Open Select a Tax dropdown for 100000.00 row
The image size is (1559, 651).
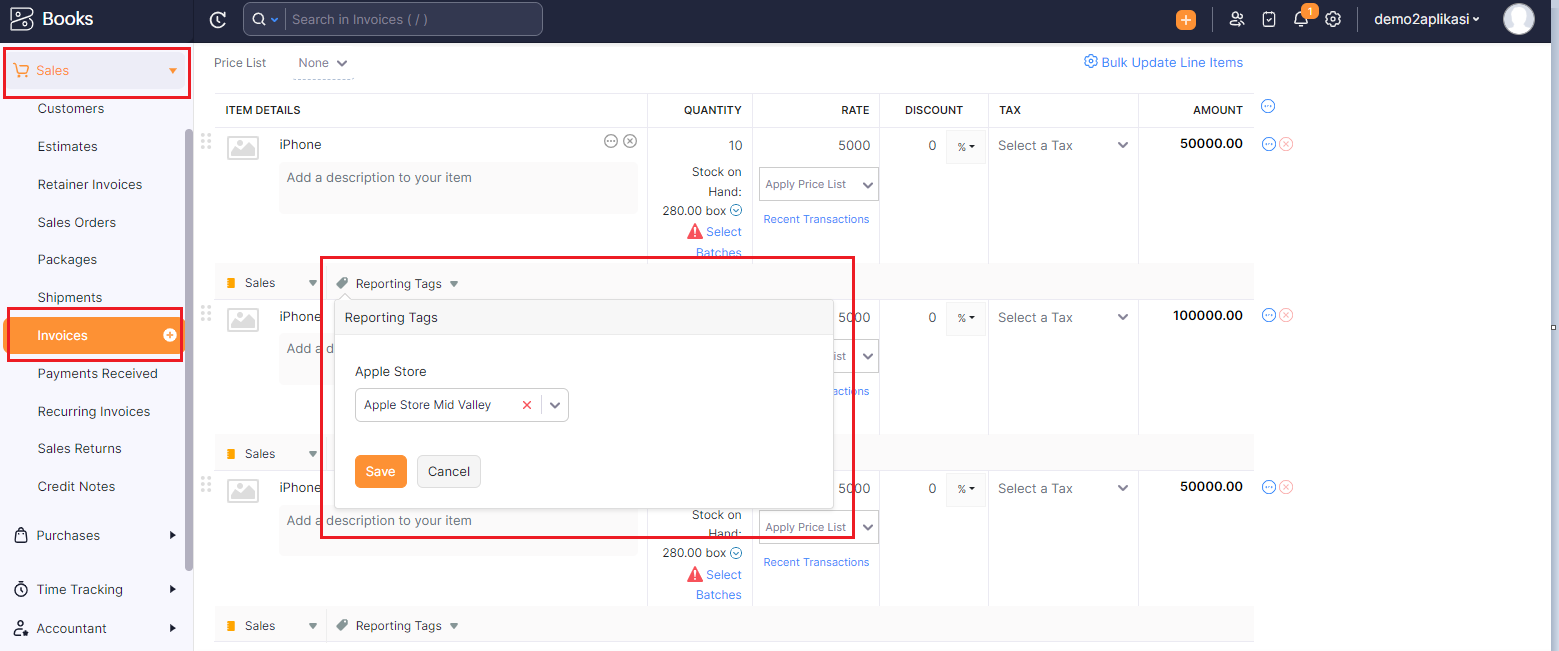(x=1063, y=318)
